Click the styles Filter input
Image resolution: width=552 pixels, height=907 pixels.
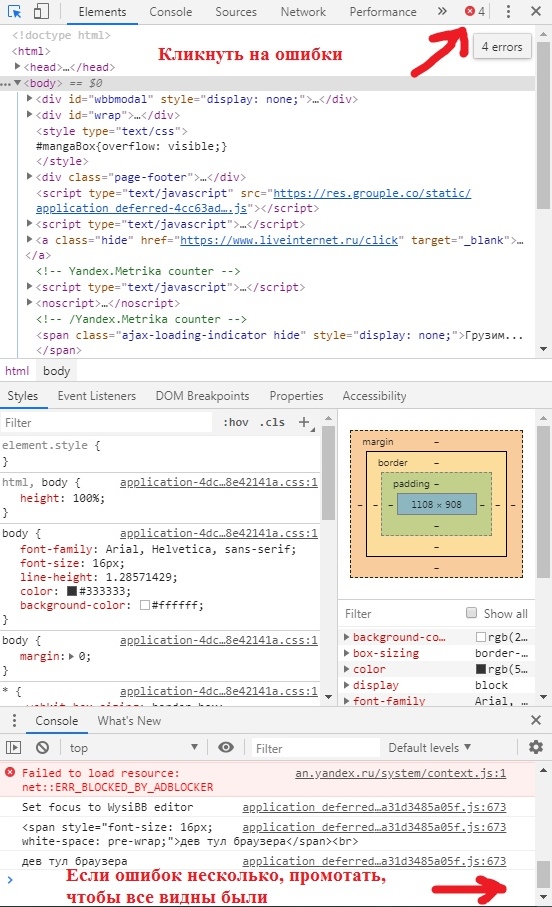(106, 422)
